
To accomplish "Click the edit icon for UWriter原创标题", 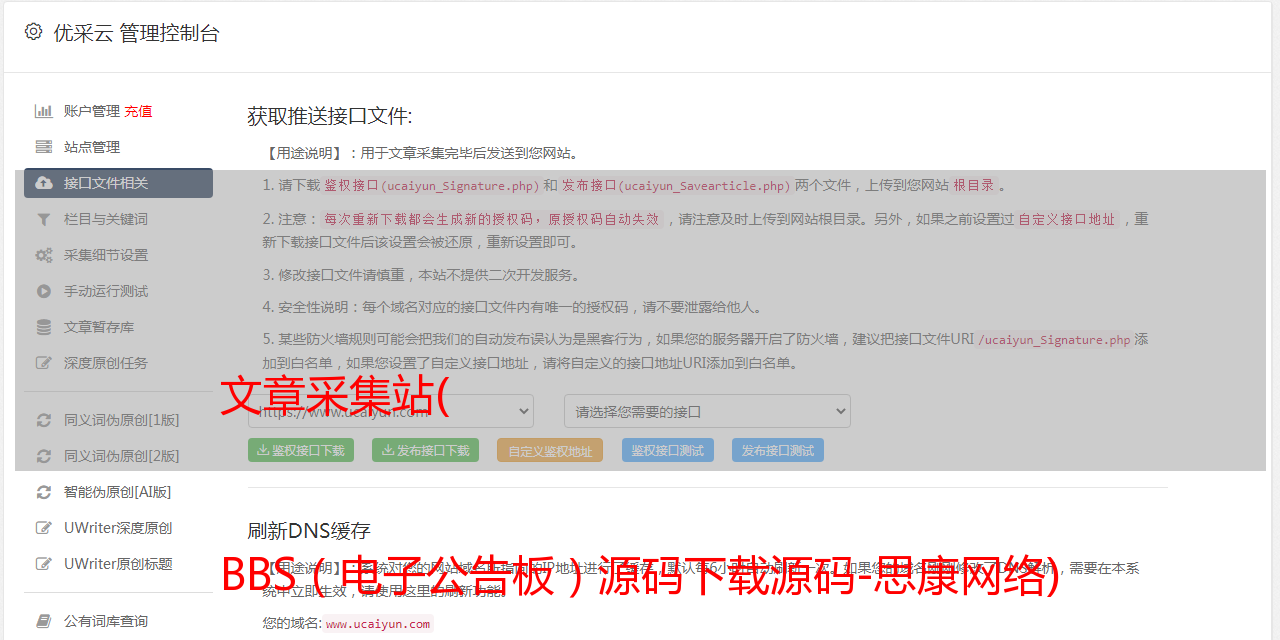I will [44, 564].
